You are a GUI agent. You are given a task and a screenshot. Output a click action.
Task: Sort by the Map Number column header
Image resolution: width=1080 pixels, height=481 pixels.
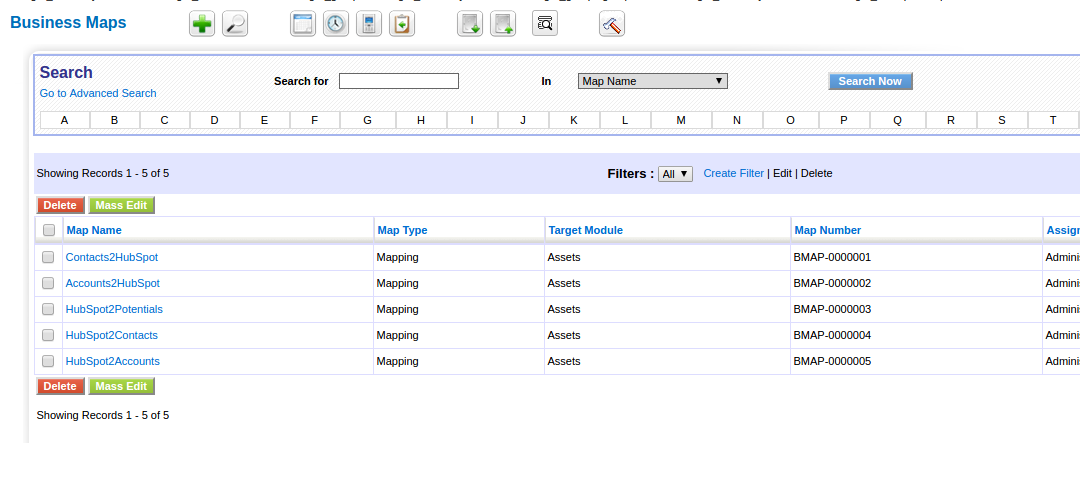tap(827, 230)
